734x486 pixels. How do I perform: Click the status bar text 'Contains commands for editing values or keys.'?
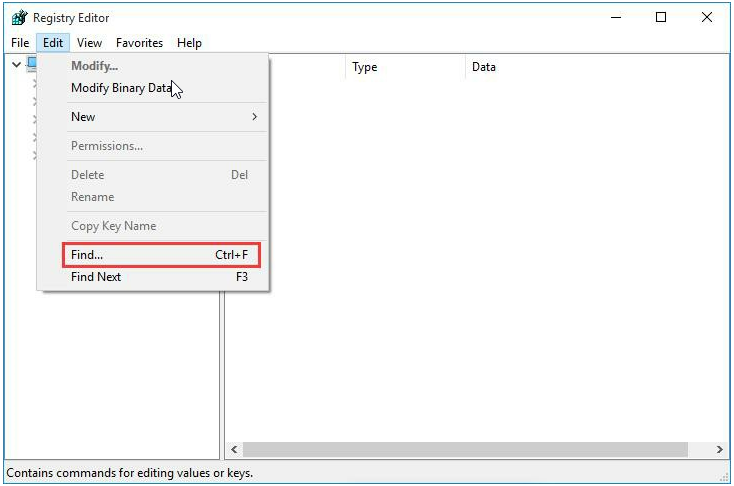click(130, 473)
